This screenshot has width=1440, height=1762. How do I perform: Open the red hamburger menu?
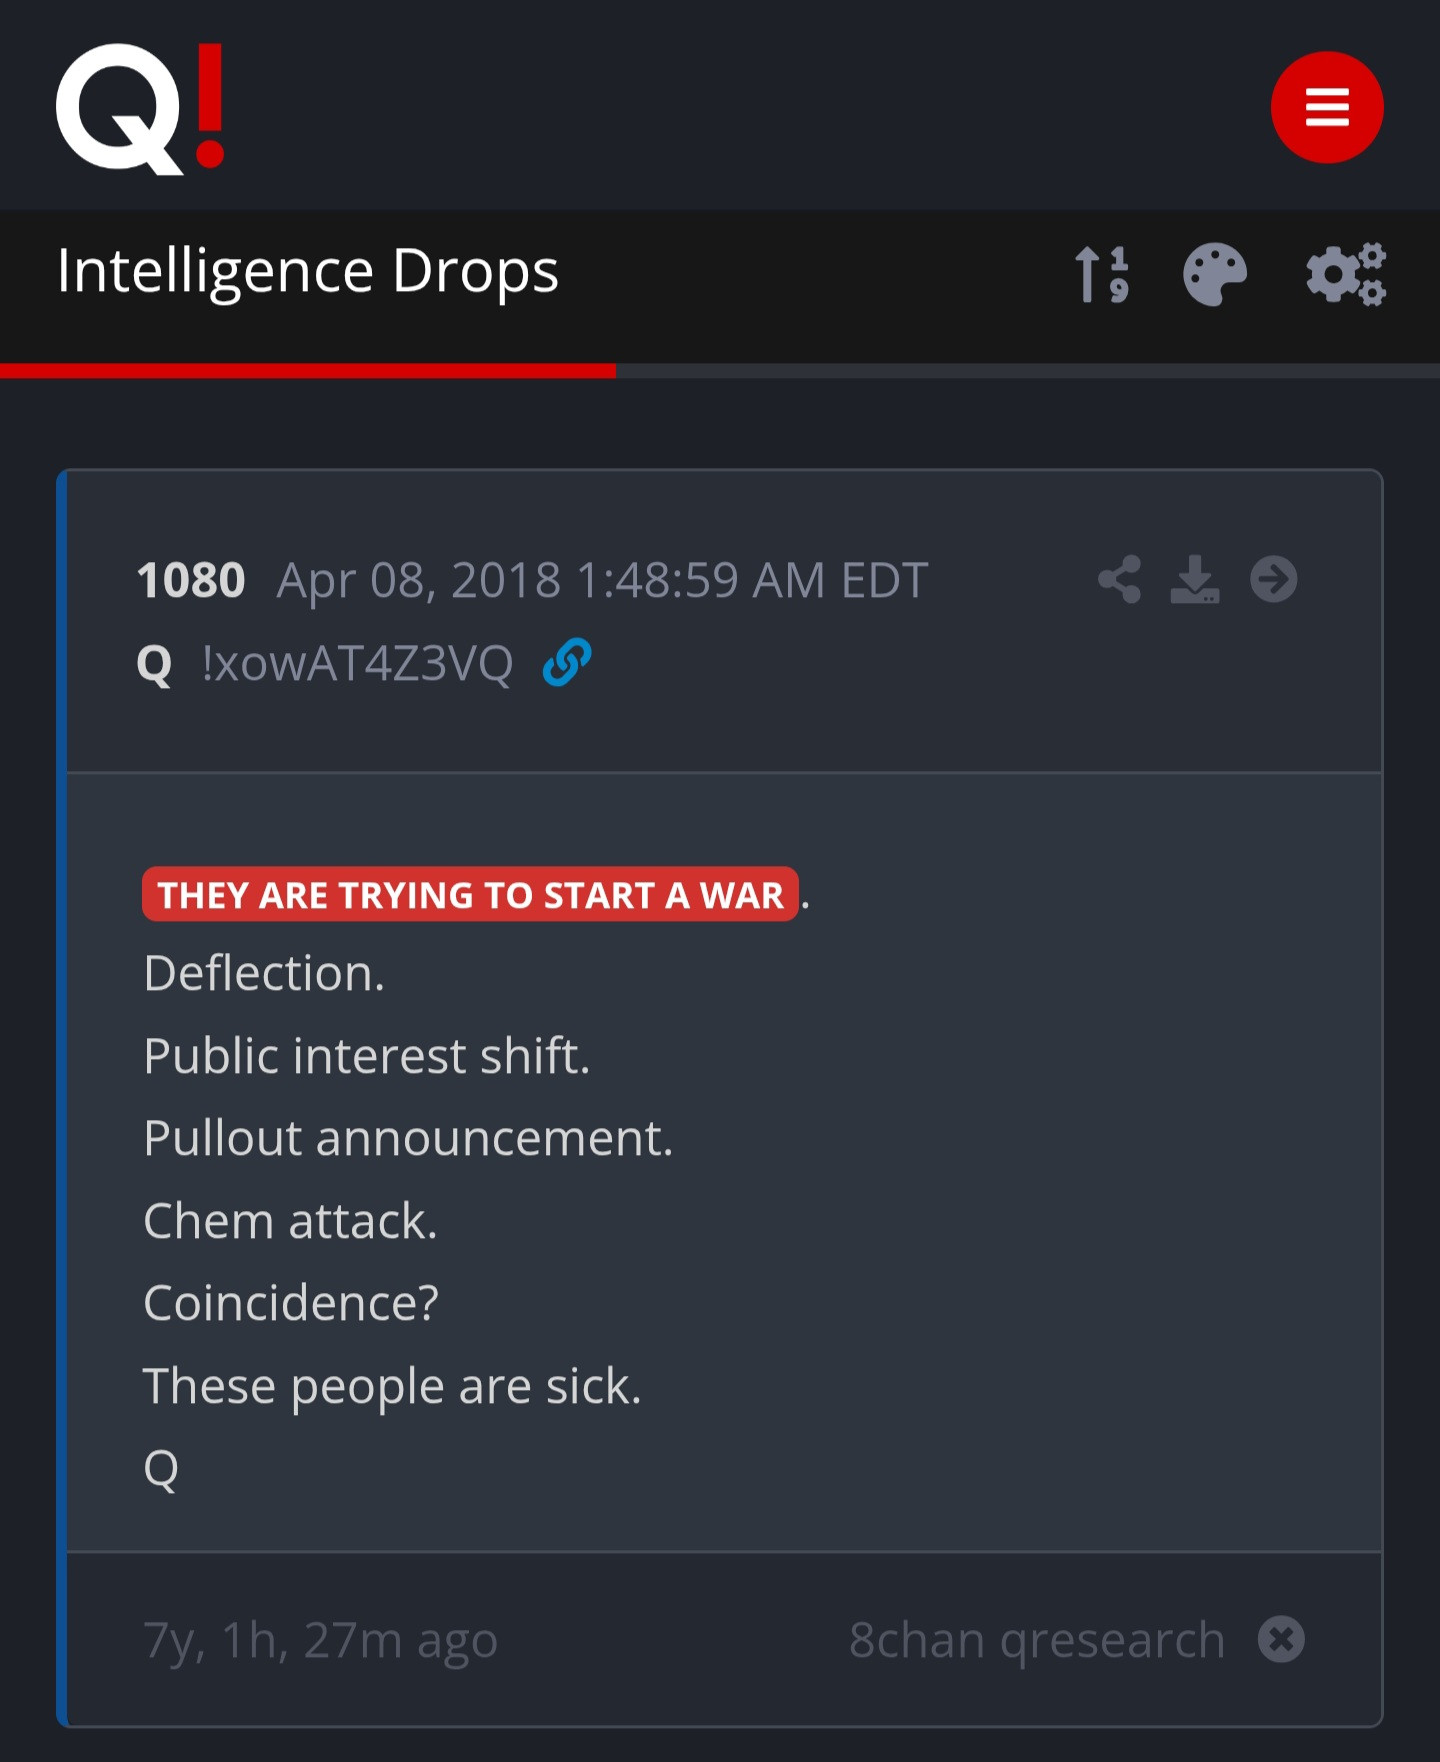point(1326,107)
